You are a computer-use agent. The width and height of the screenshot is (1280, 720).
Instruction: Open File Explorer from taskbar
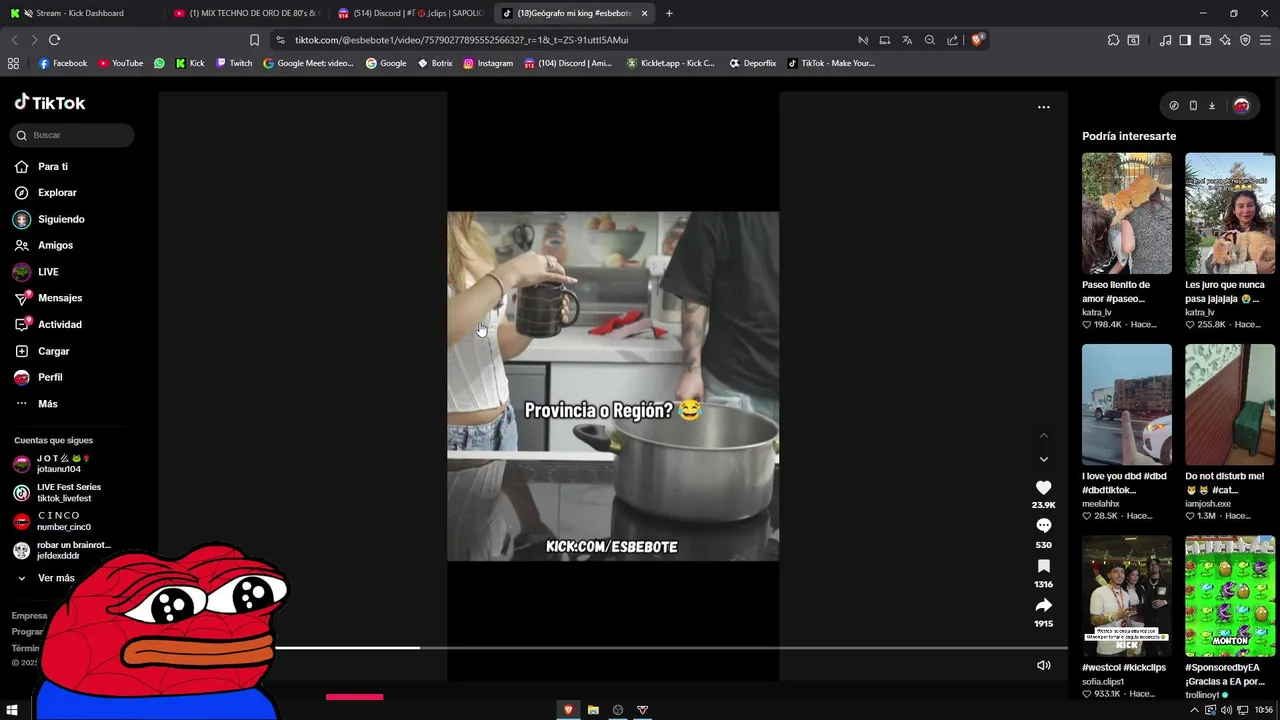[x=593, y=710]
